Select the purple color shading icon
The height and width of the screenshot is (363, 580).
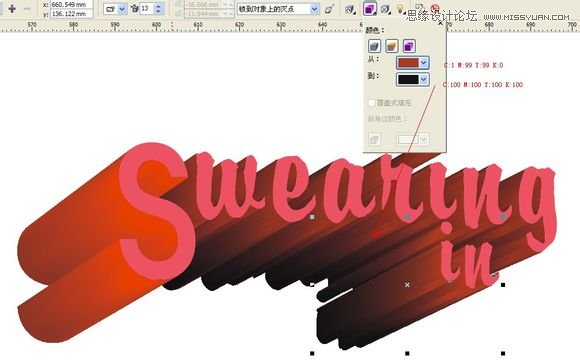(x=409, y=46)
